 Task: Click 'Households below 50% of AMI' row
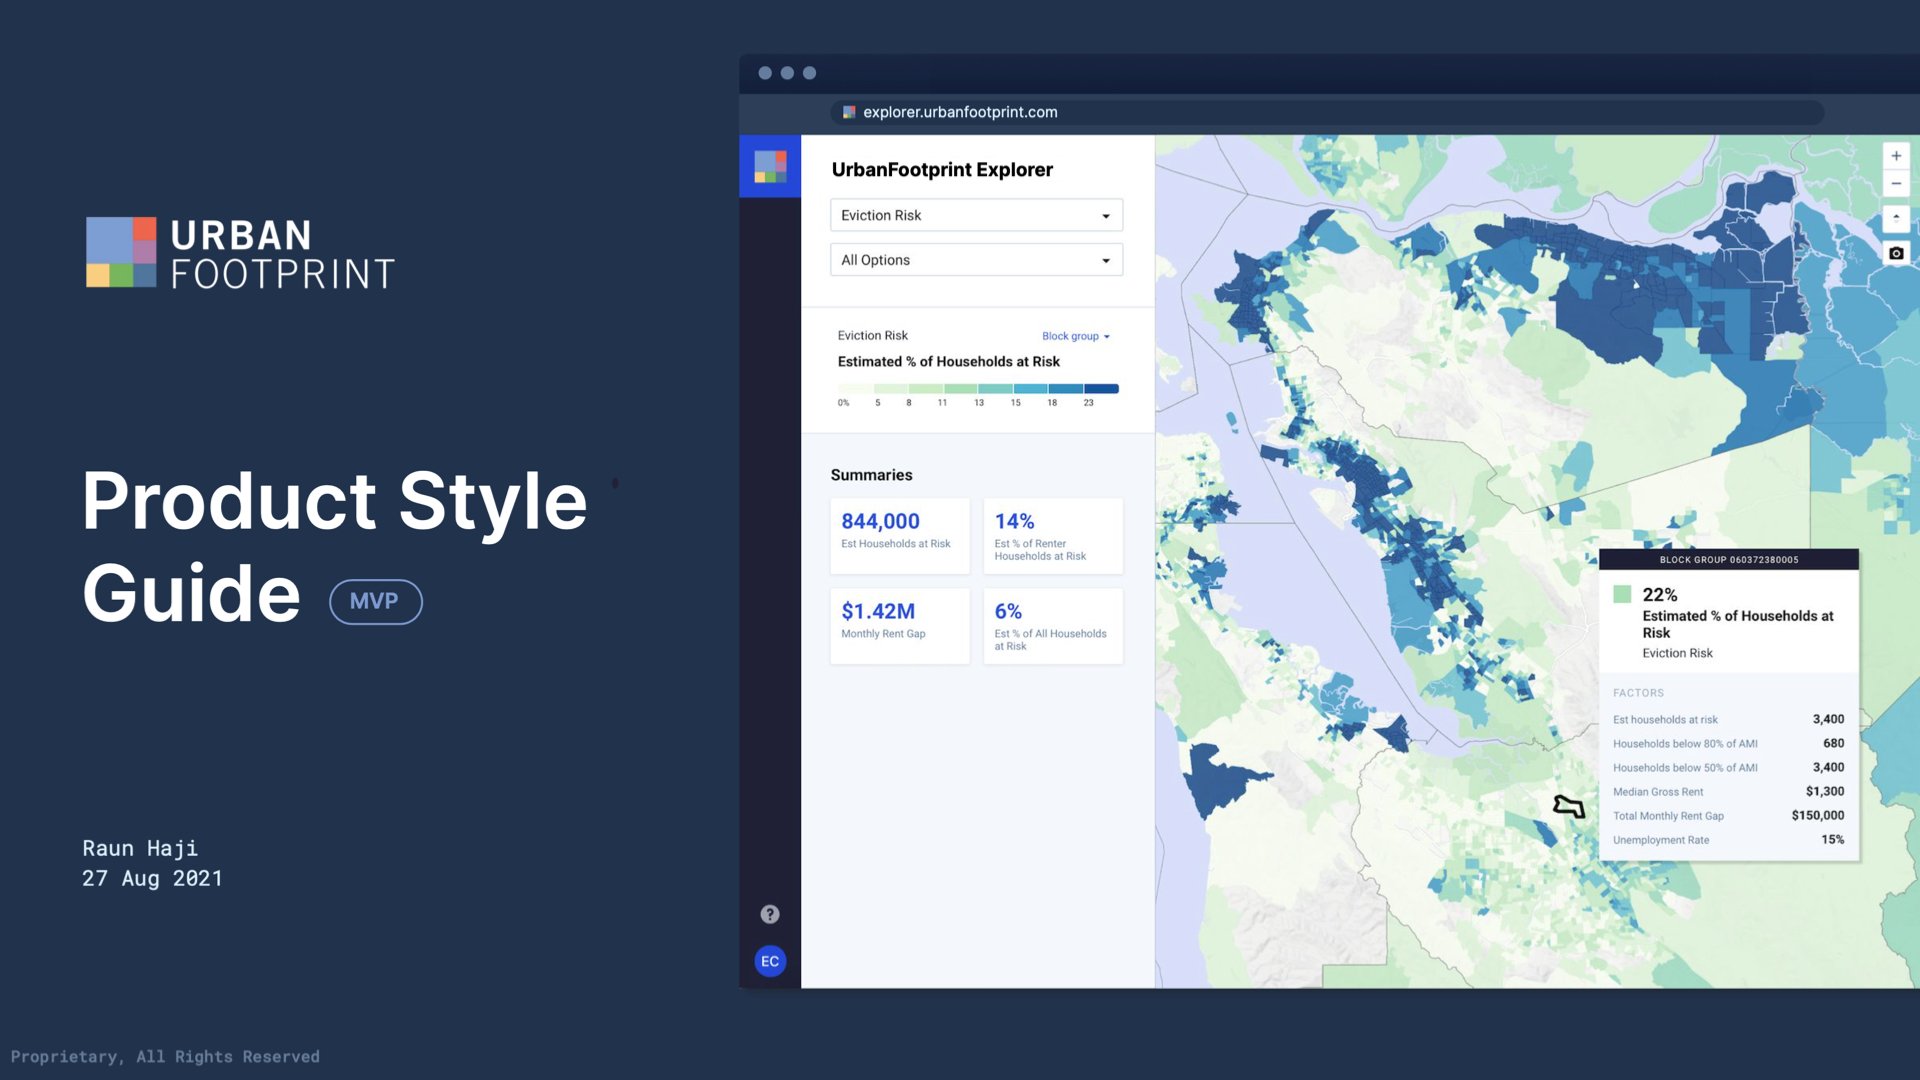pyautogui.click(x=1728, y=767)
